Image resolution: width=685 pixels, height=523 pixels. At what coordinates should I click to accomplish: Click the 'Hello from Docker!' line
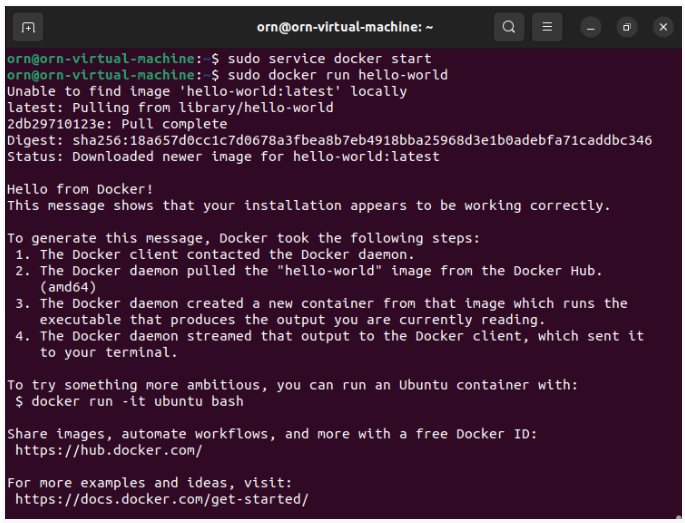tap(80, 189)
